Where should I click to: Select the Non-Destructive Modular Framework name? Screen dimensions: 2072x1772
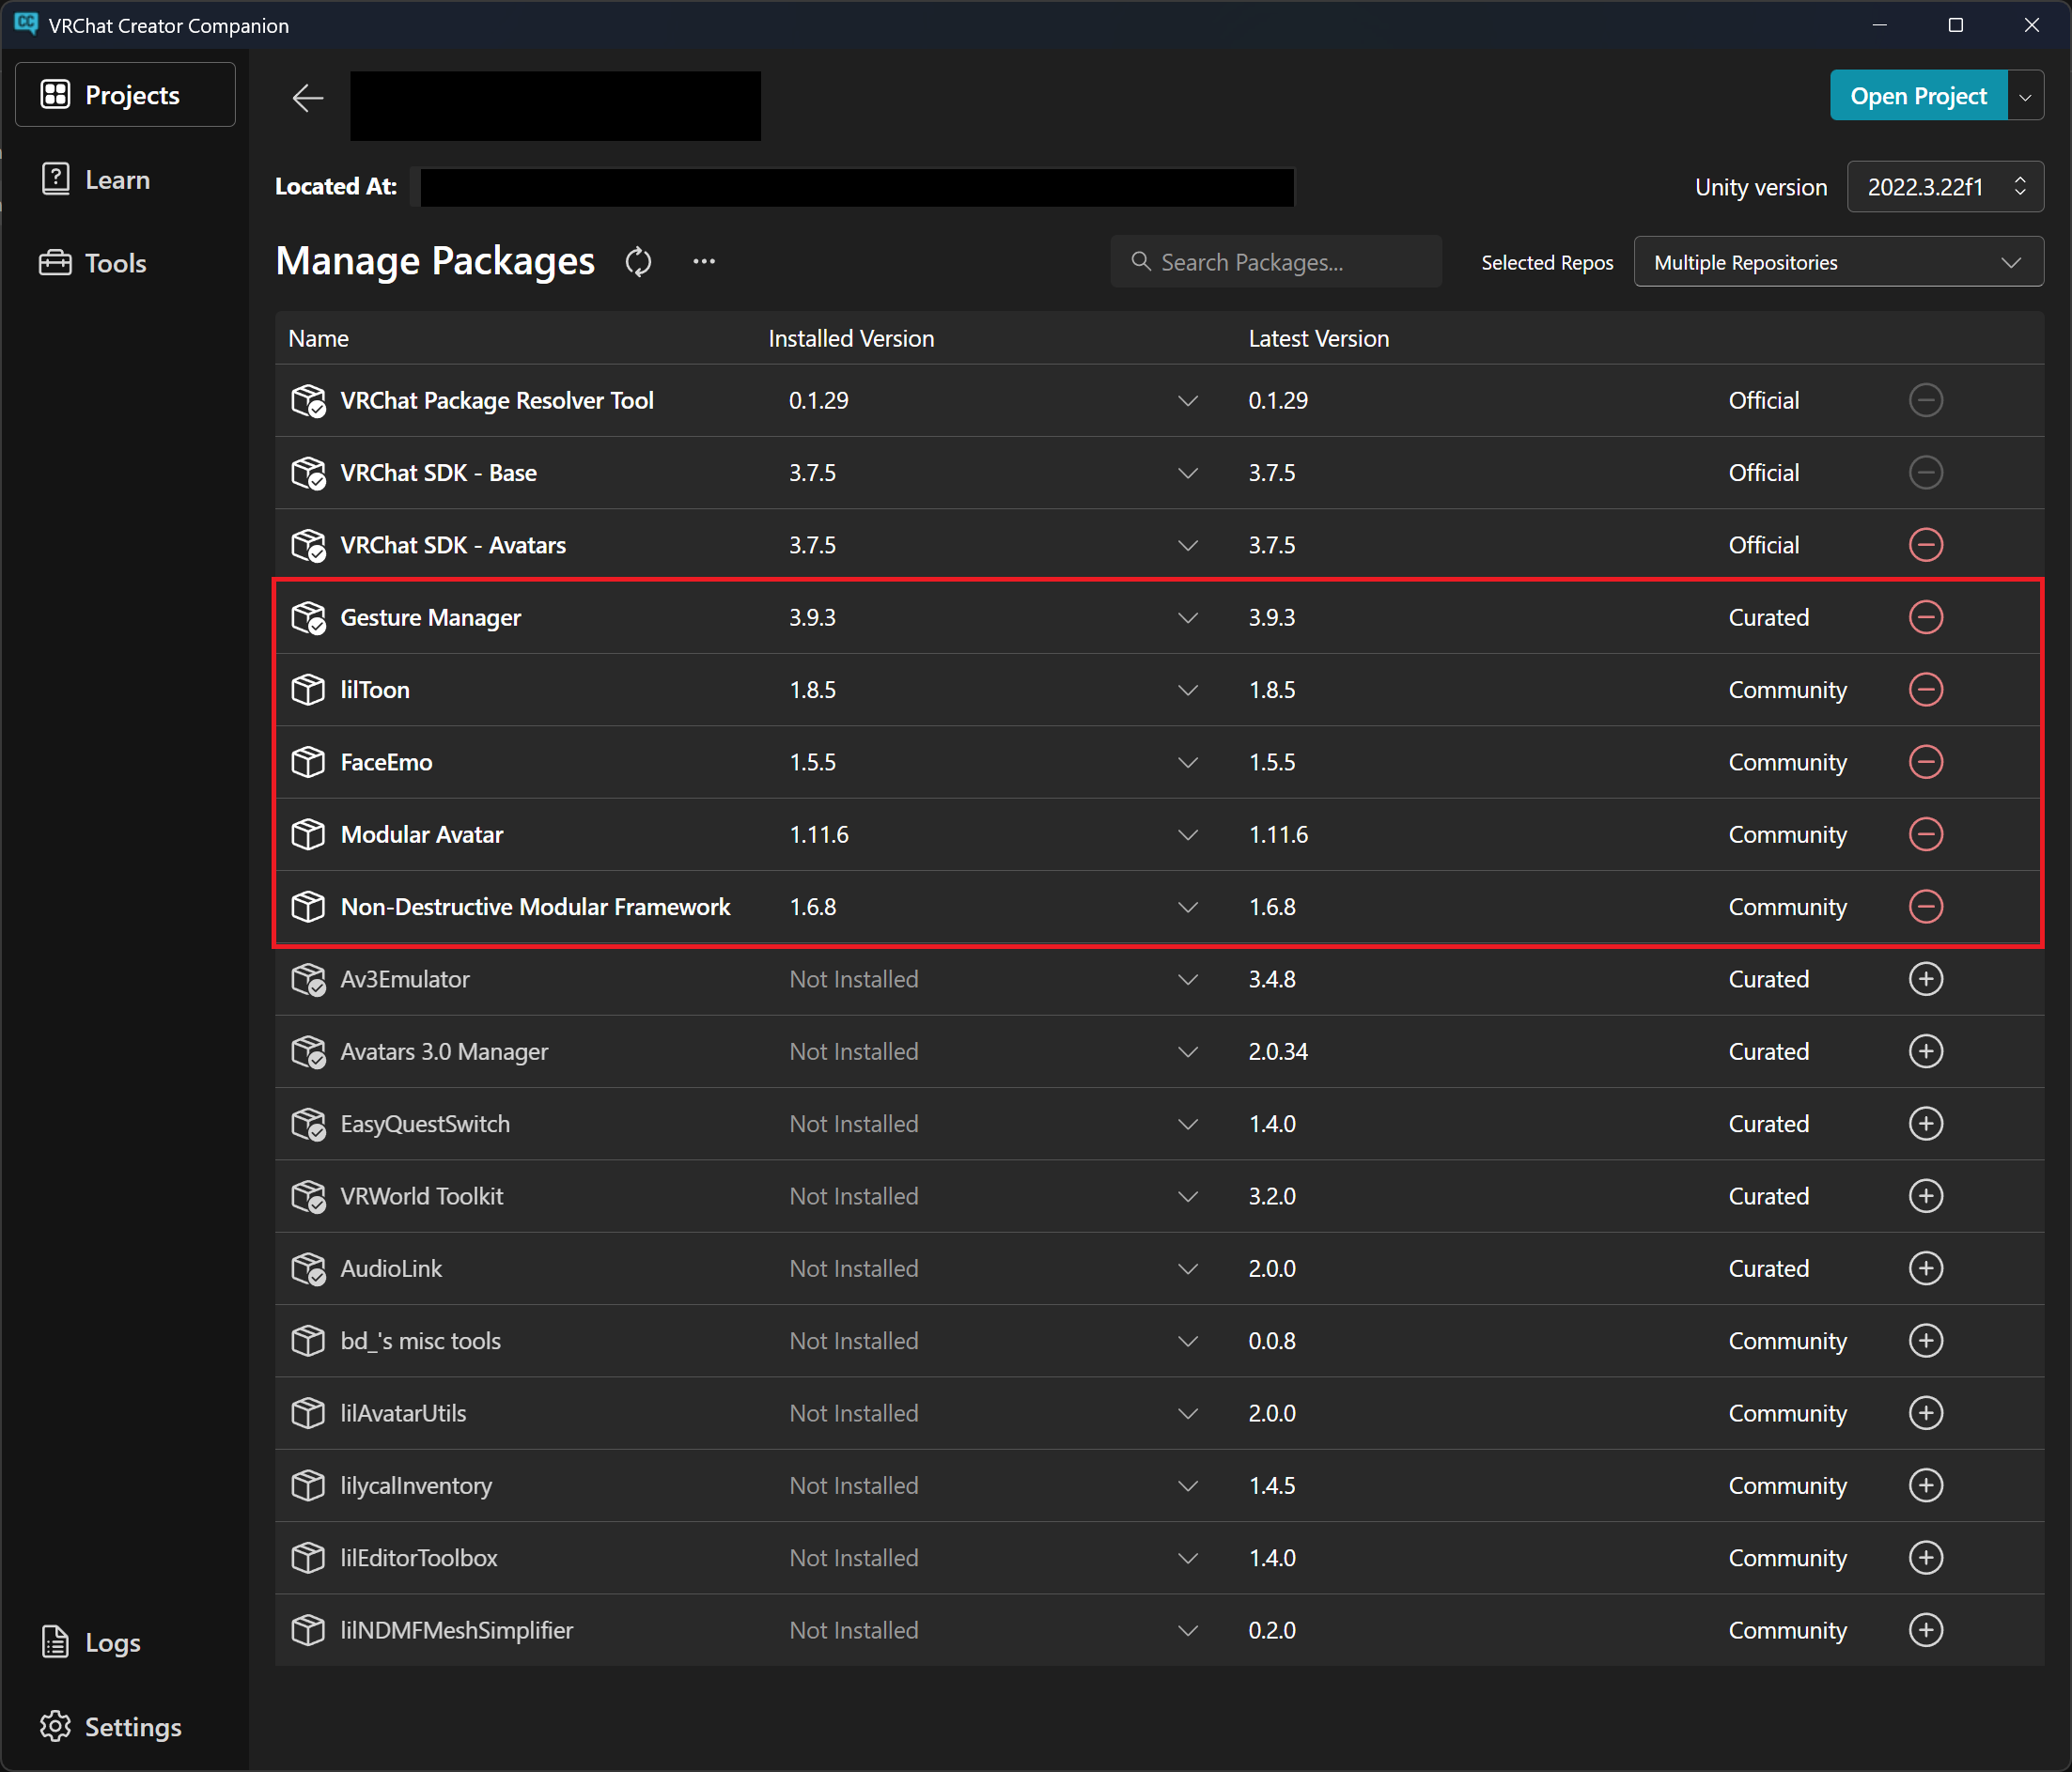(x=535, y=906)
